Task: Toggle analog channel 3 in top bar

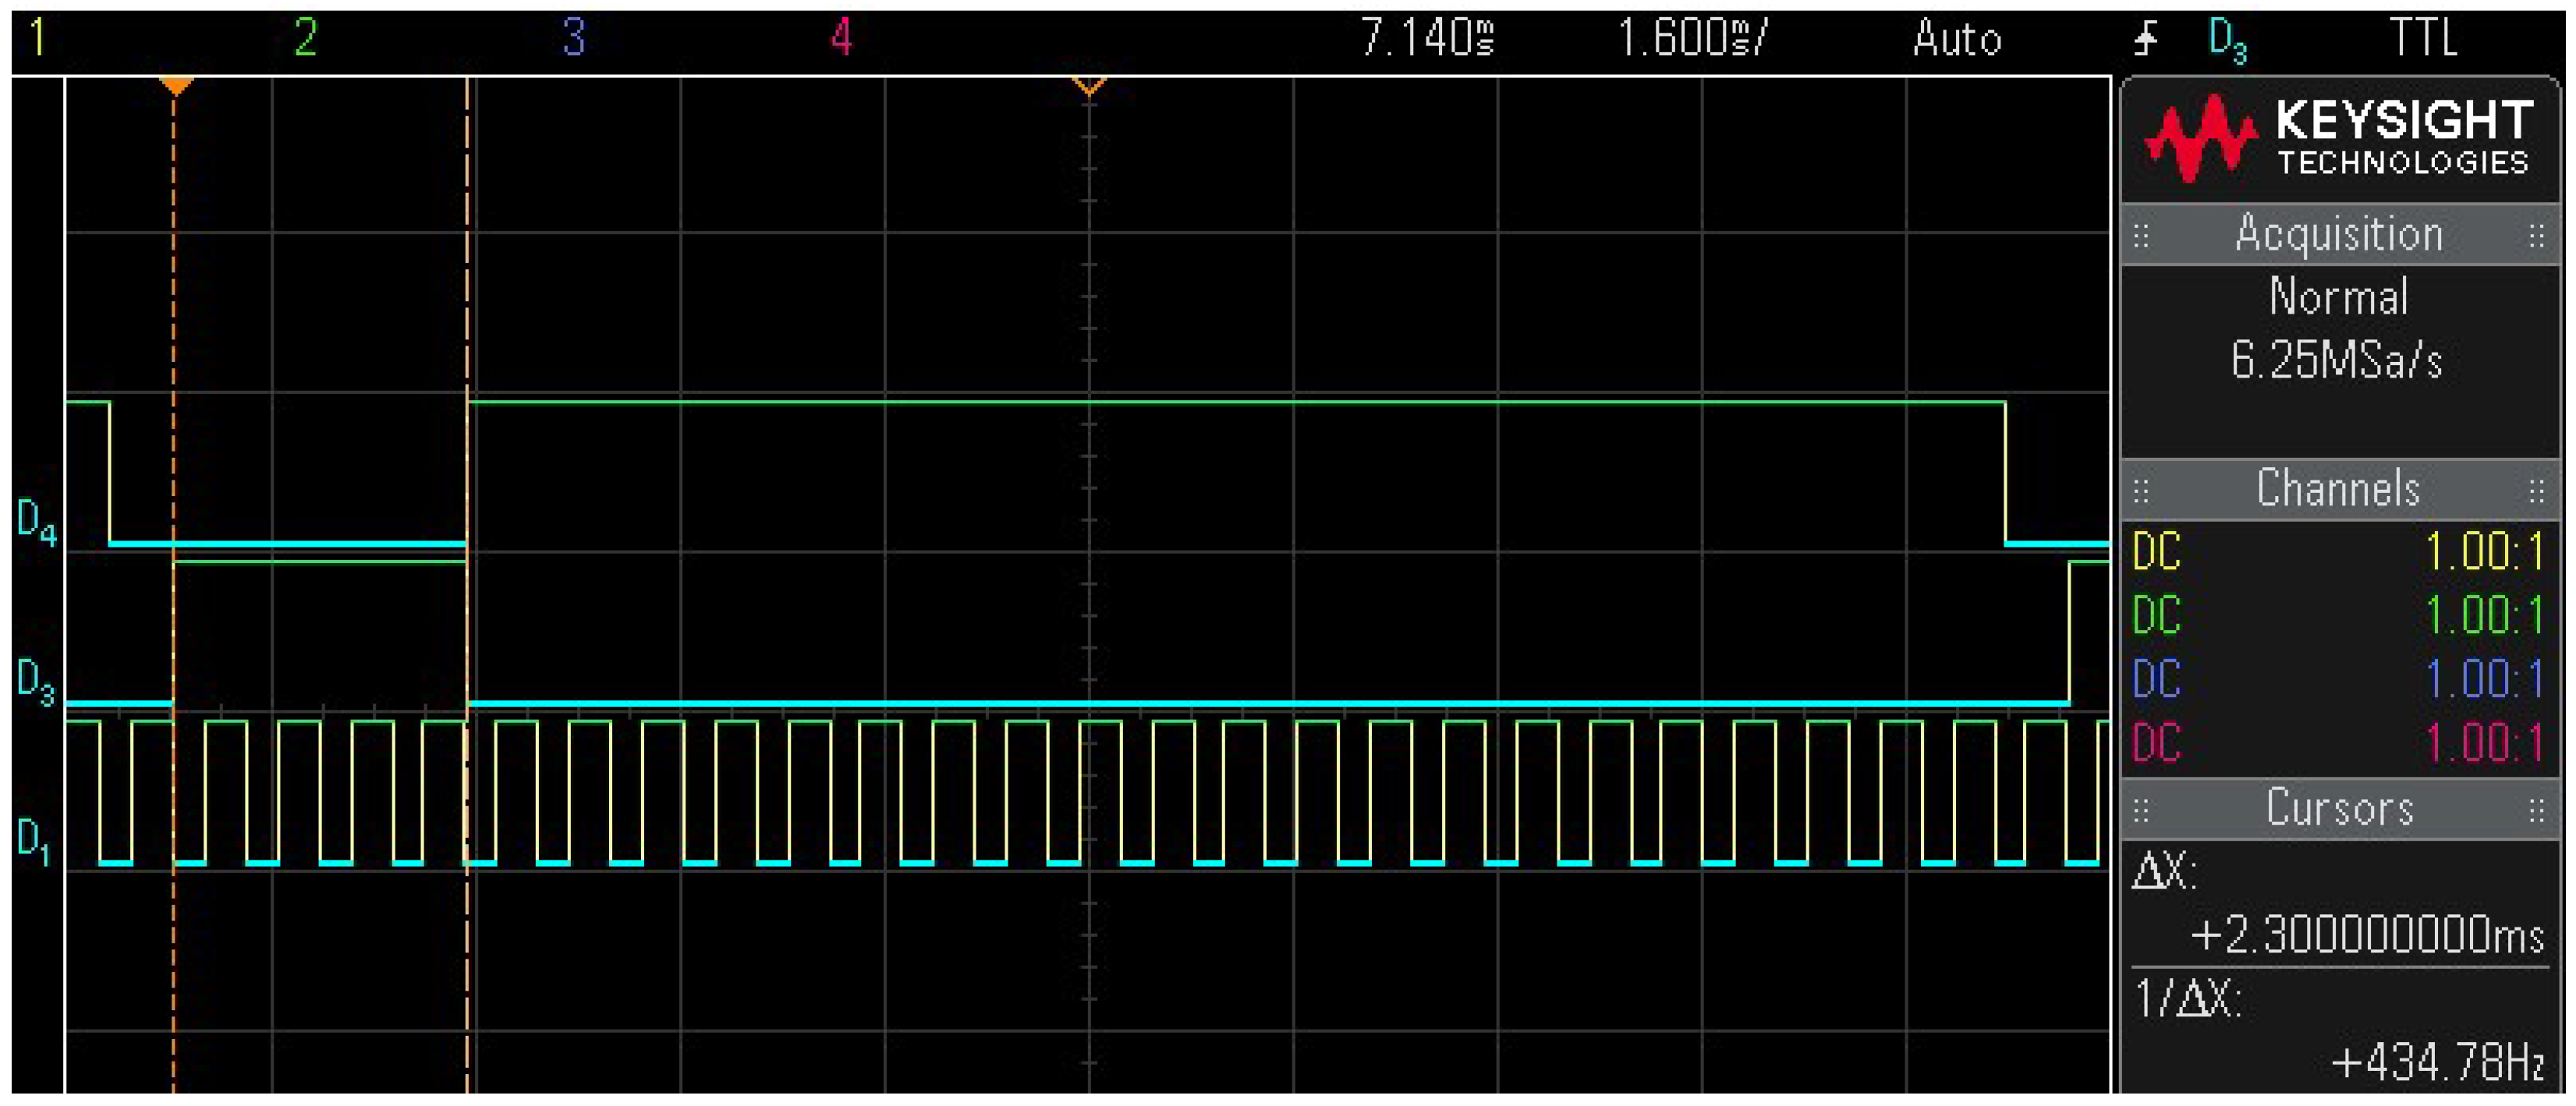Action: [573, 38]
